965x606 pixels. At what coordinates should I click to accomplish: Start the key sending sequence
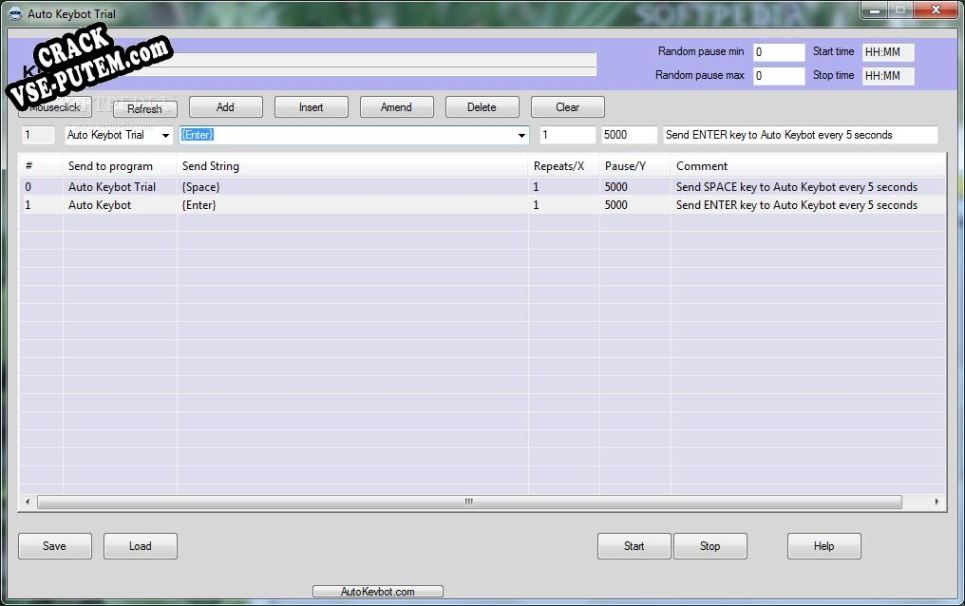click(x=634, y=546)
